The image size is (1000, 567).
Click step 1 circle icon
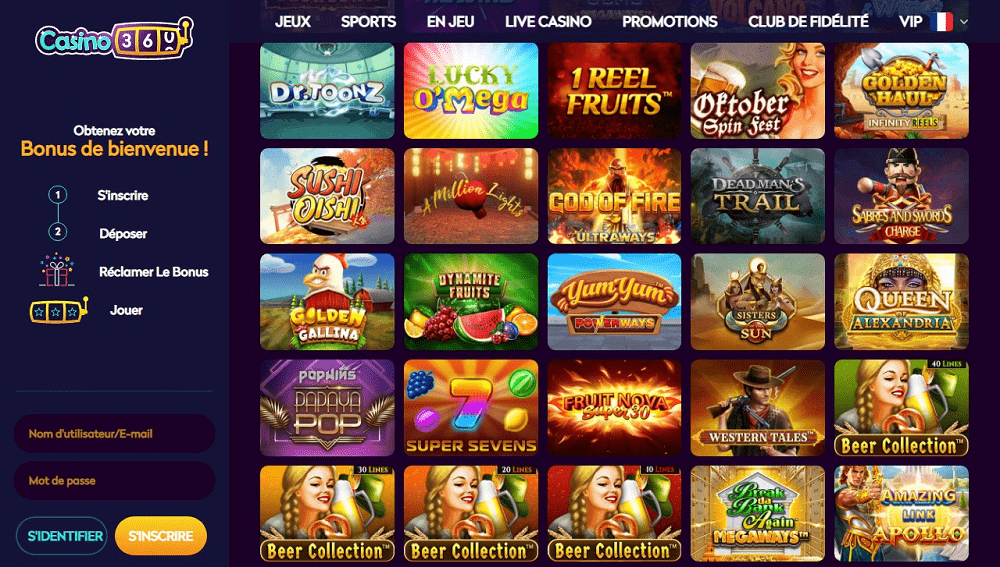point(58,195)
